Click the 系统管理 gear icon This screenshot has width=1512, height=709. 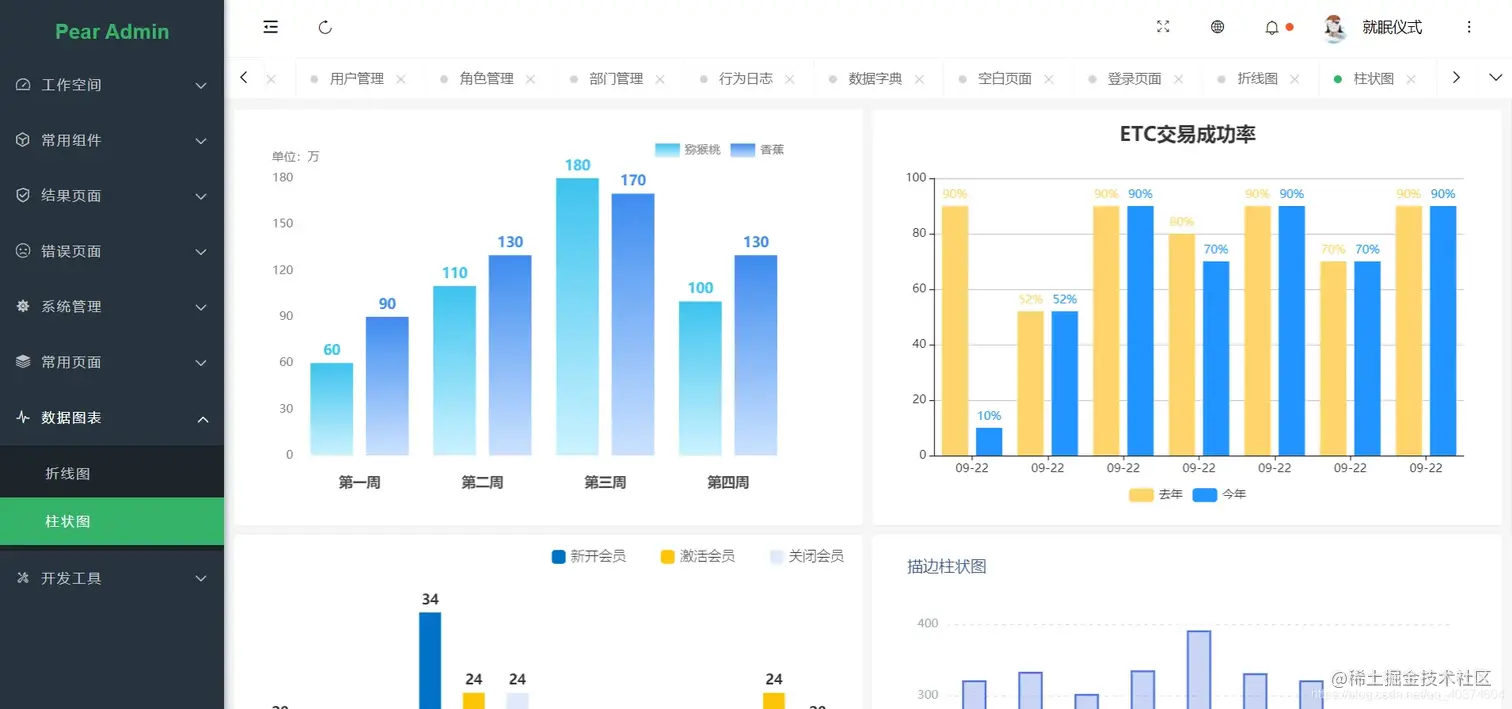[x=23, y=307]
